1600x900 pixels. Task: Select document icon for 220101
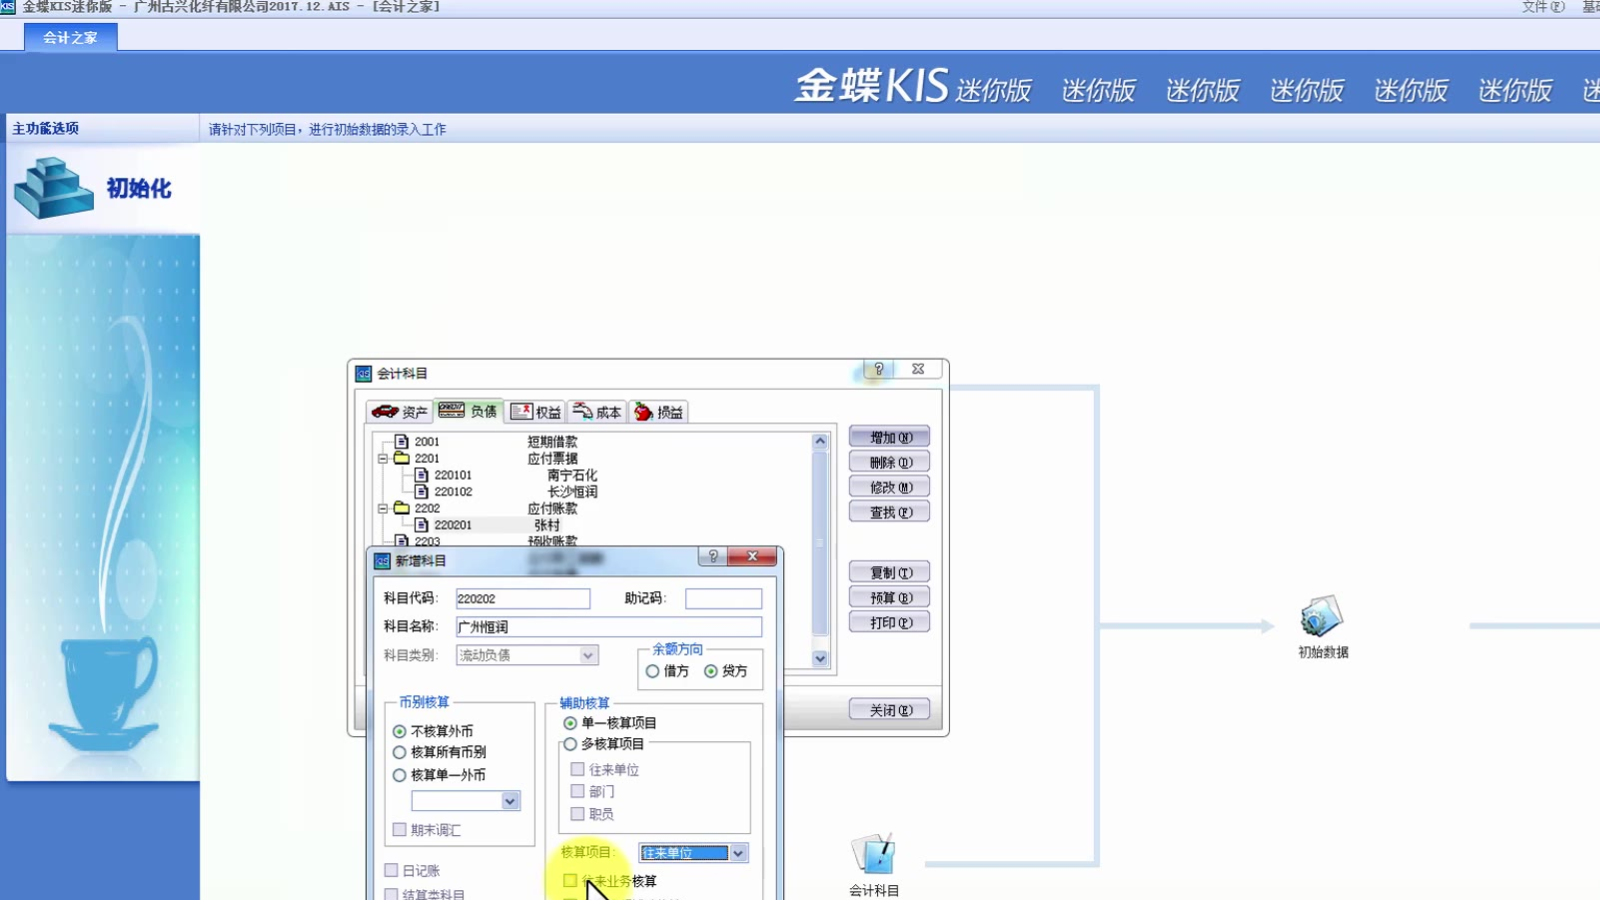pos(421,475)
